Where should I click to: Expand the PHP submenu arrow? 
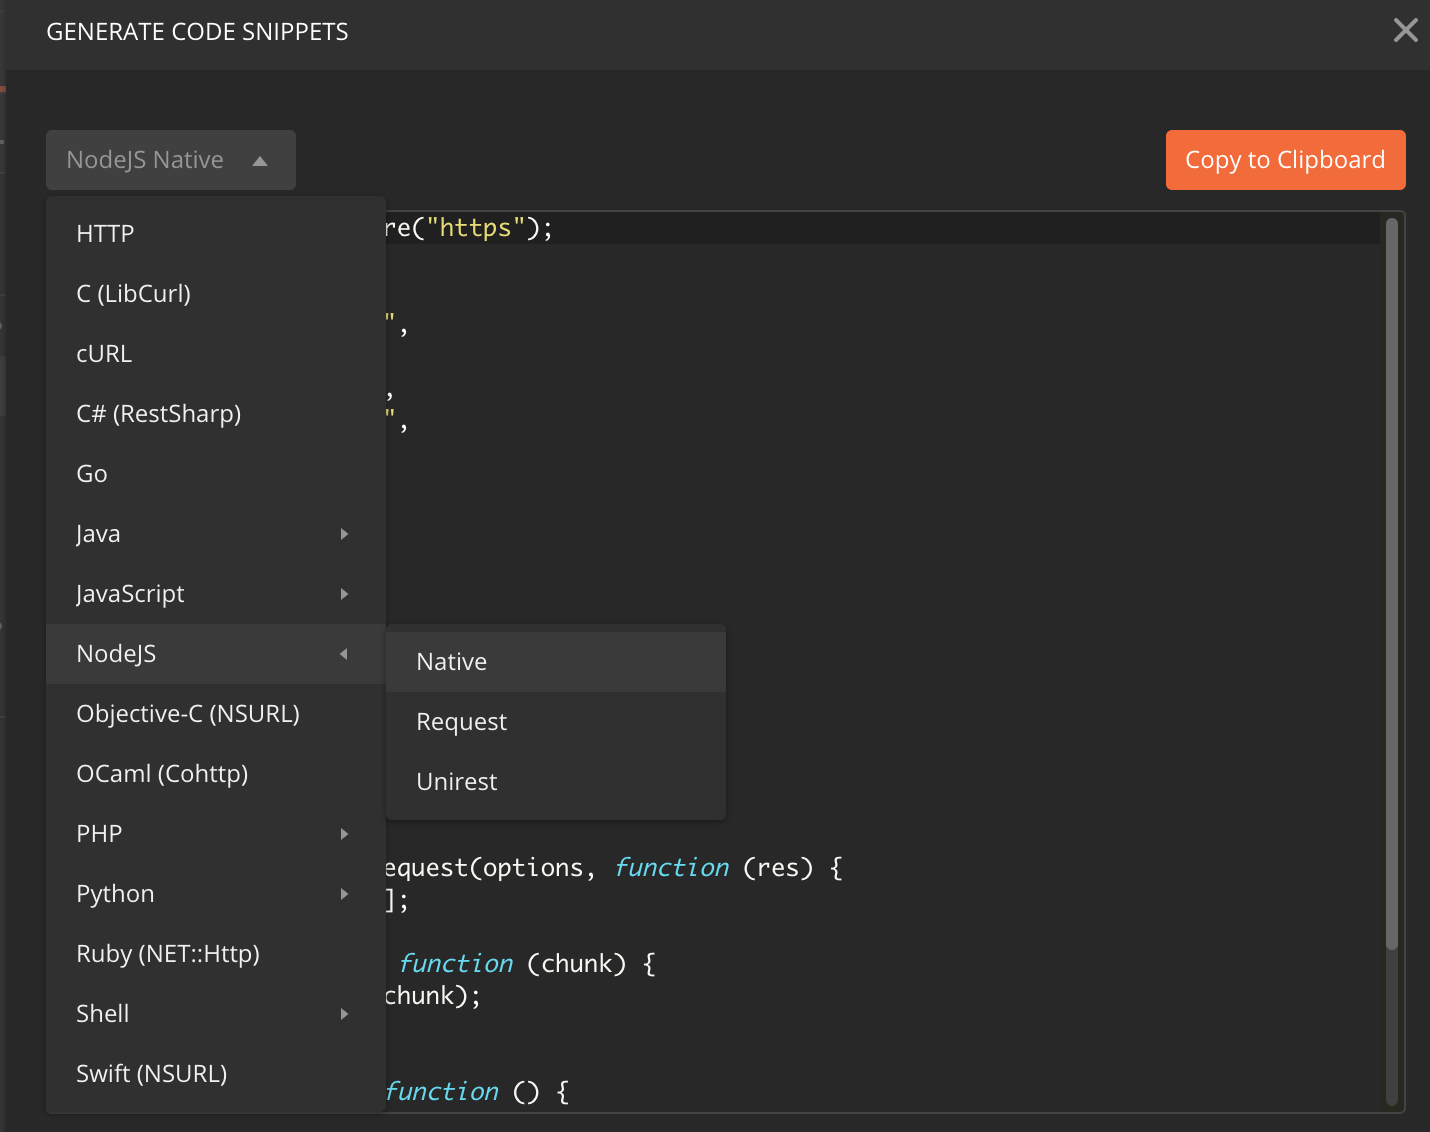344,834
